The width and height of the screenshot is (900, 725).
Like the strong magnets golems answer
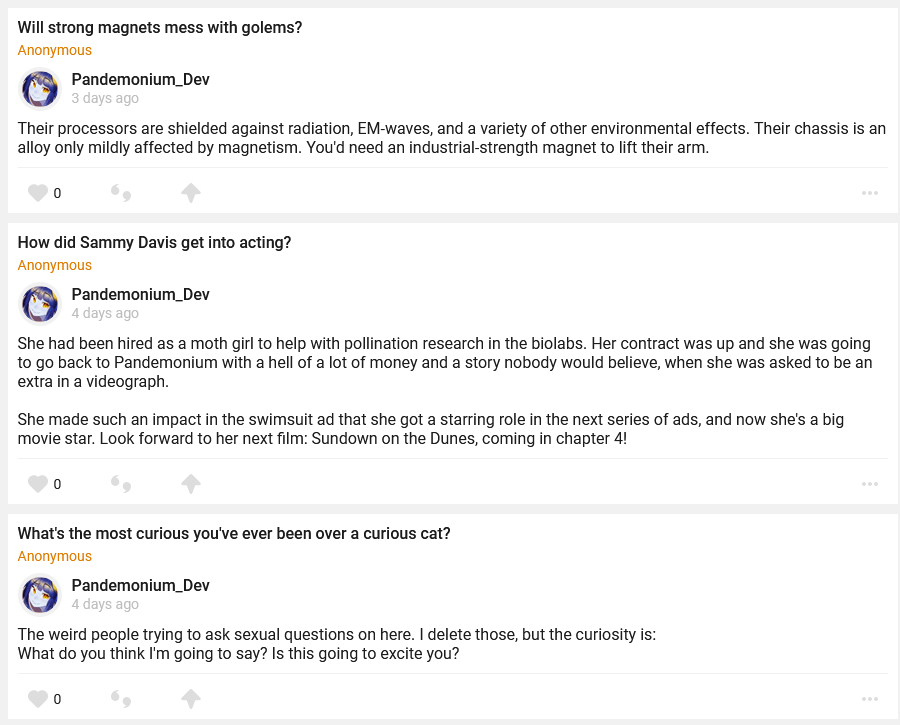coord(38,193)
